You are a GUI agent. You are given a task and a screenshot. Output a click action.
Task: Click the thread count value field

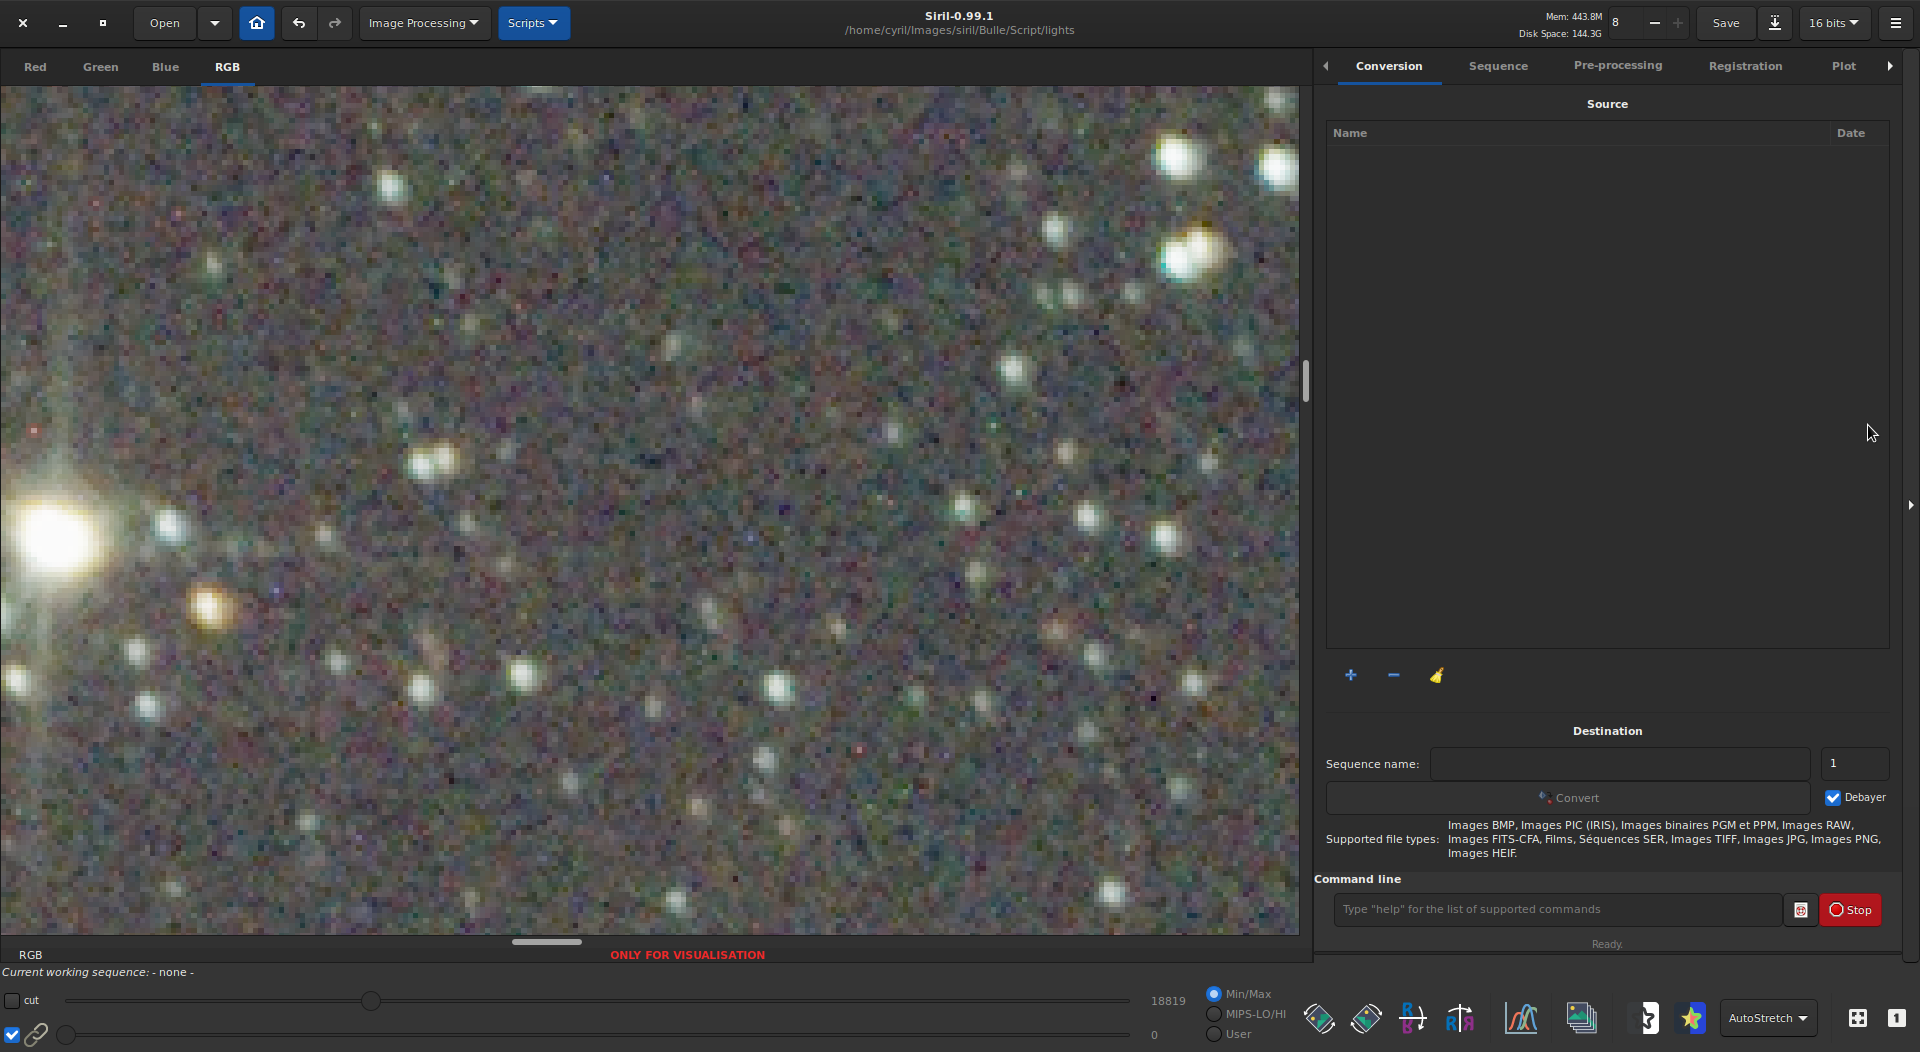click(x=1625, y=23)
